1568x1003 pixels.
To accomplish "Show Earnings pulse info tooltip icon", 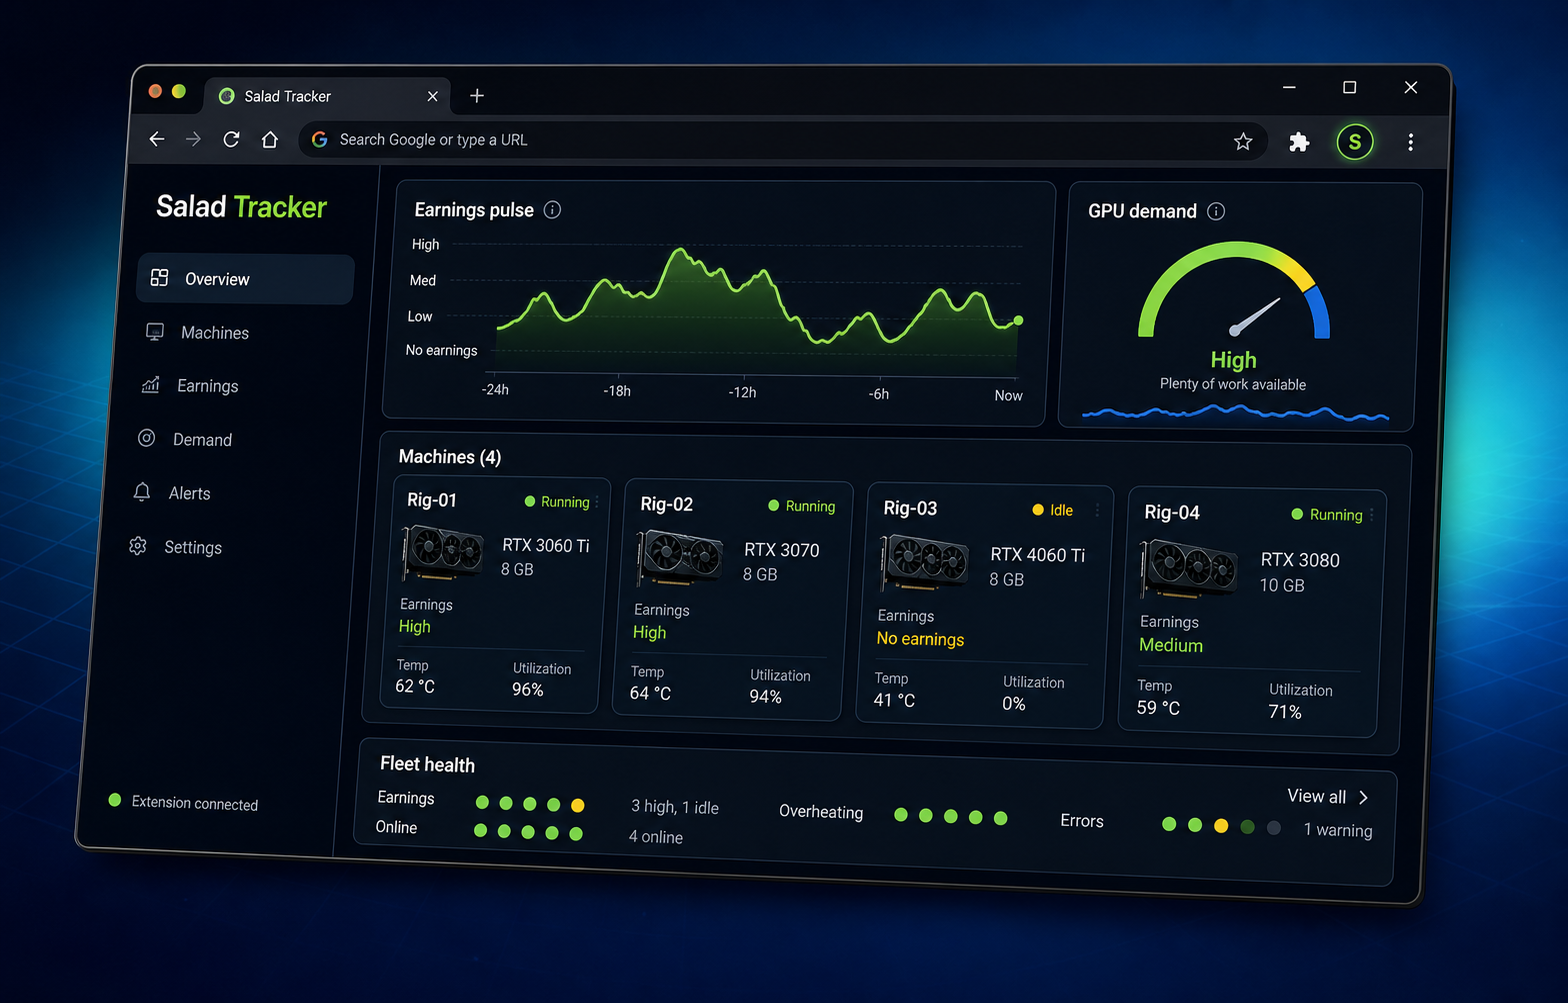I will point(552,210).
